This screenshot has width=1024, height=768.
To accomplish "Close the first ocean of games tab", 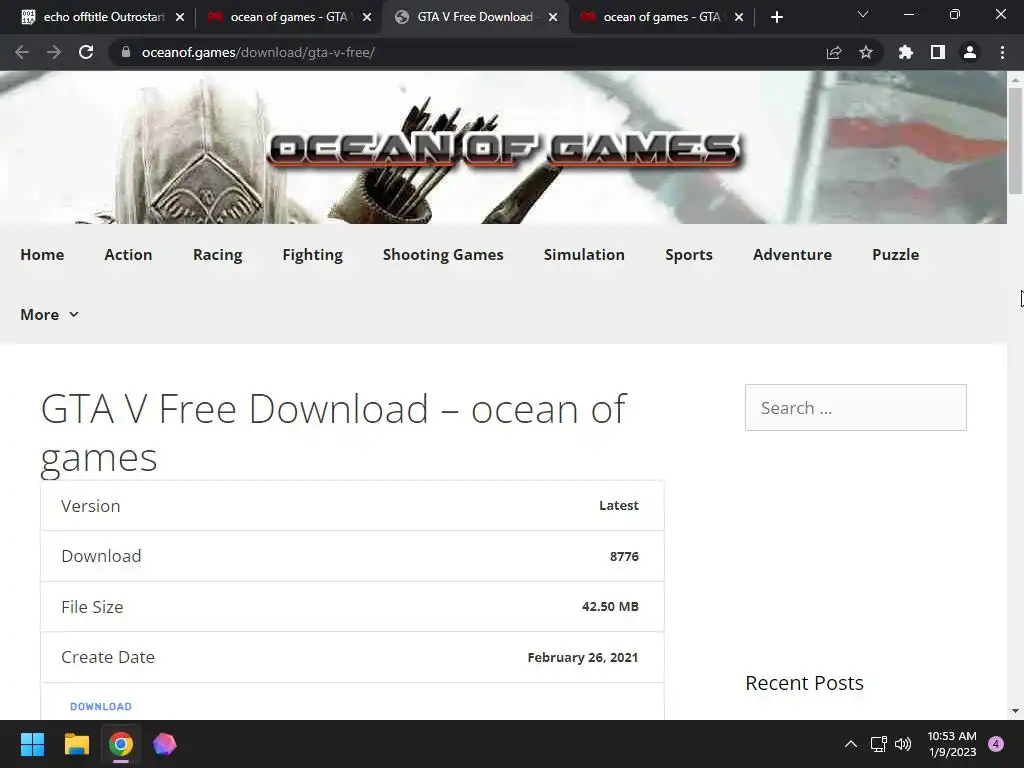I will [x=367, y=17].
